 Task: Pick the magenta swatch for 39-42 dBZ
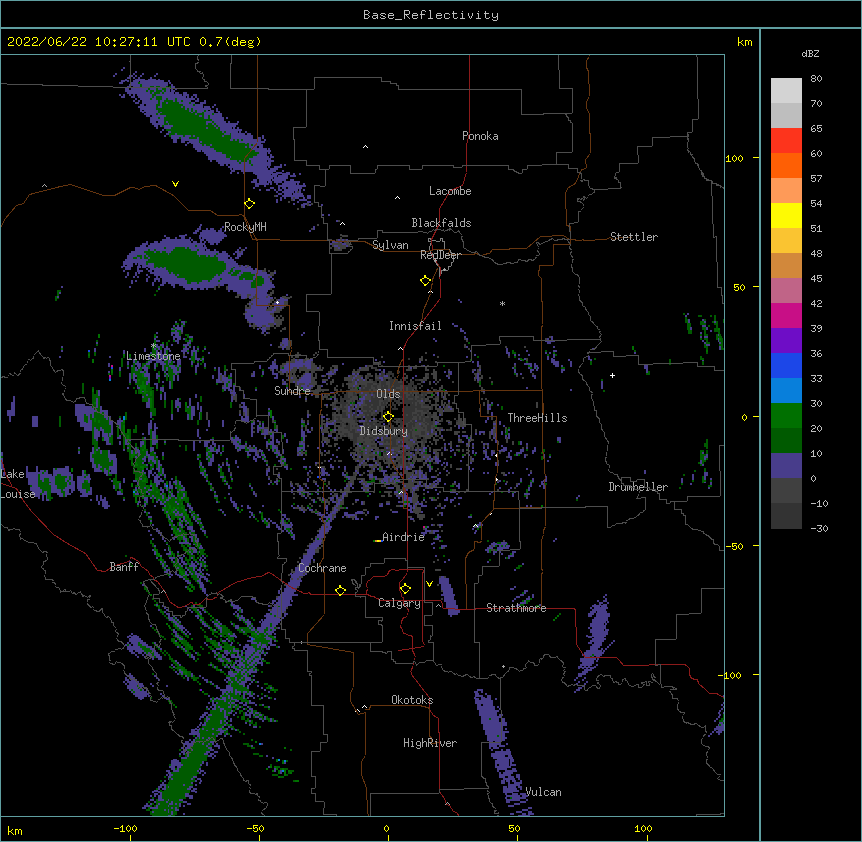[786, 315]
